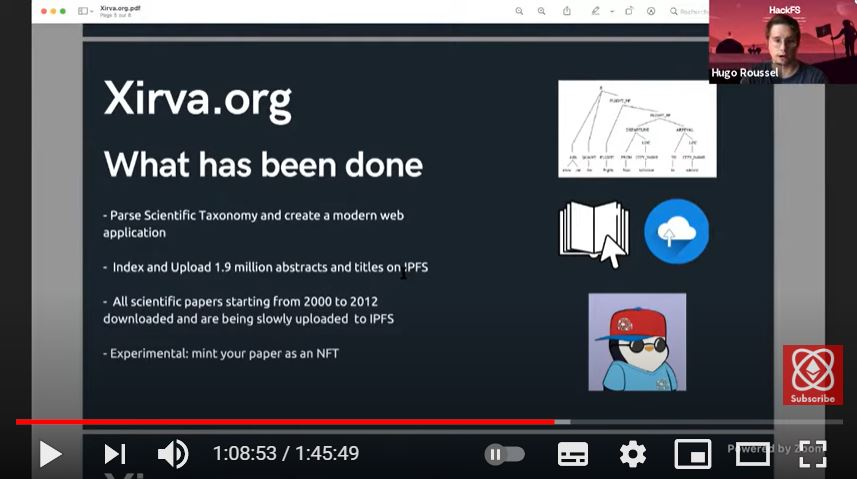857x479 pixels.
Task: Click the penguin NFT image
Action: (x=637, y=342)
